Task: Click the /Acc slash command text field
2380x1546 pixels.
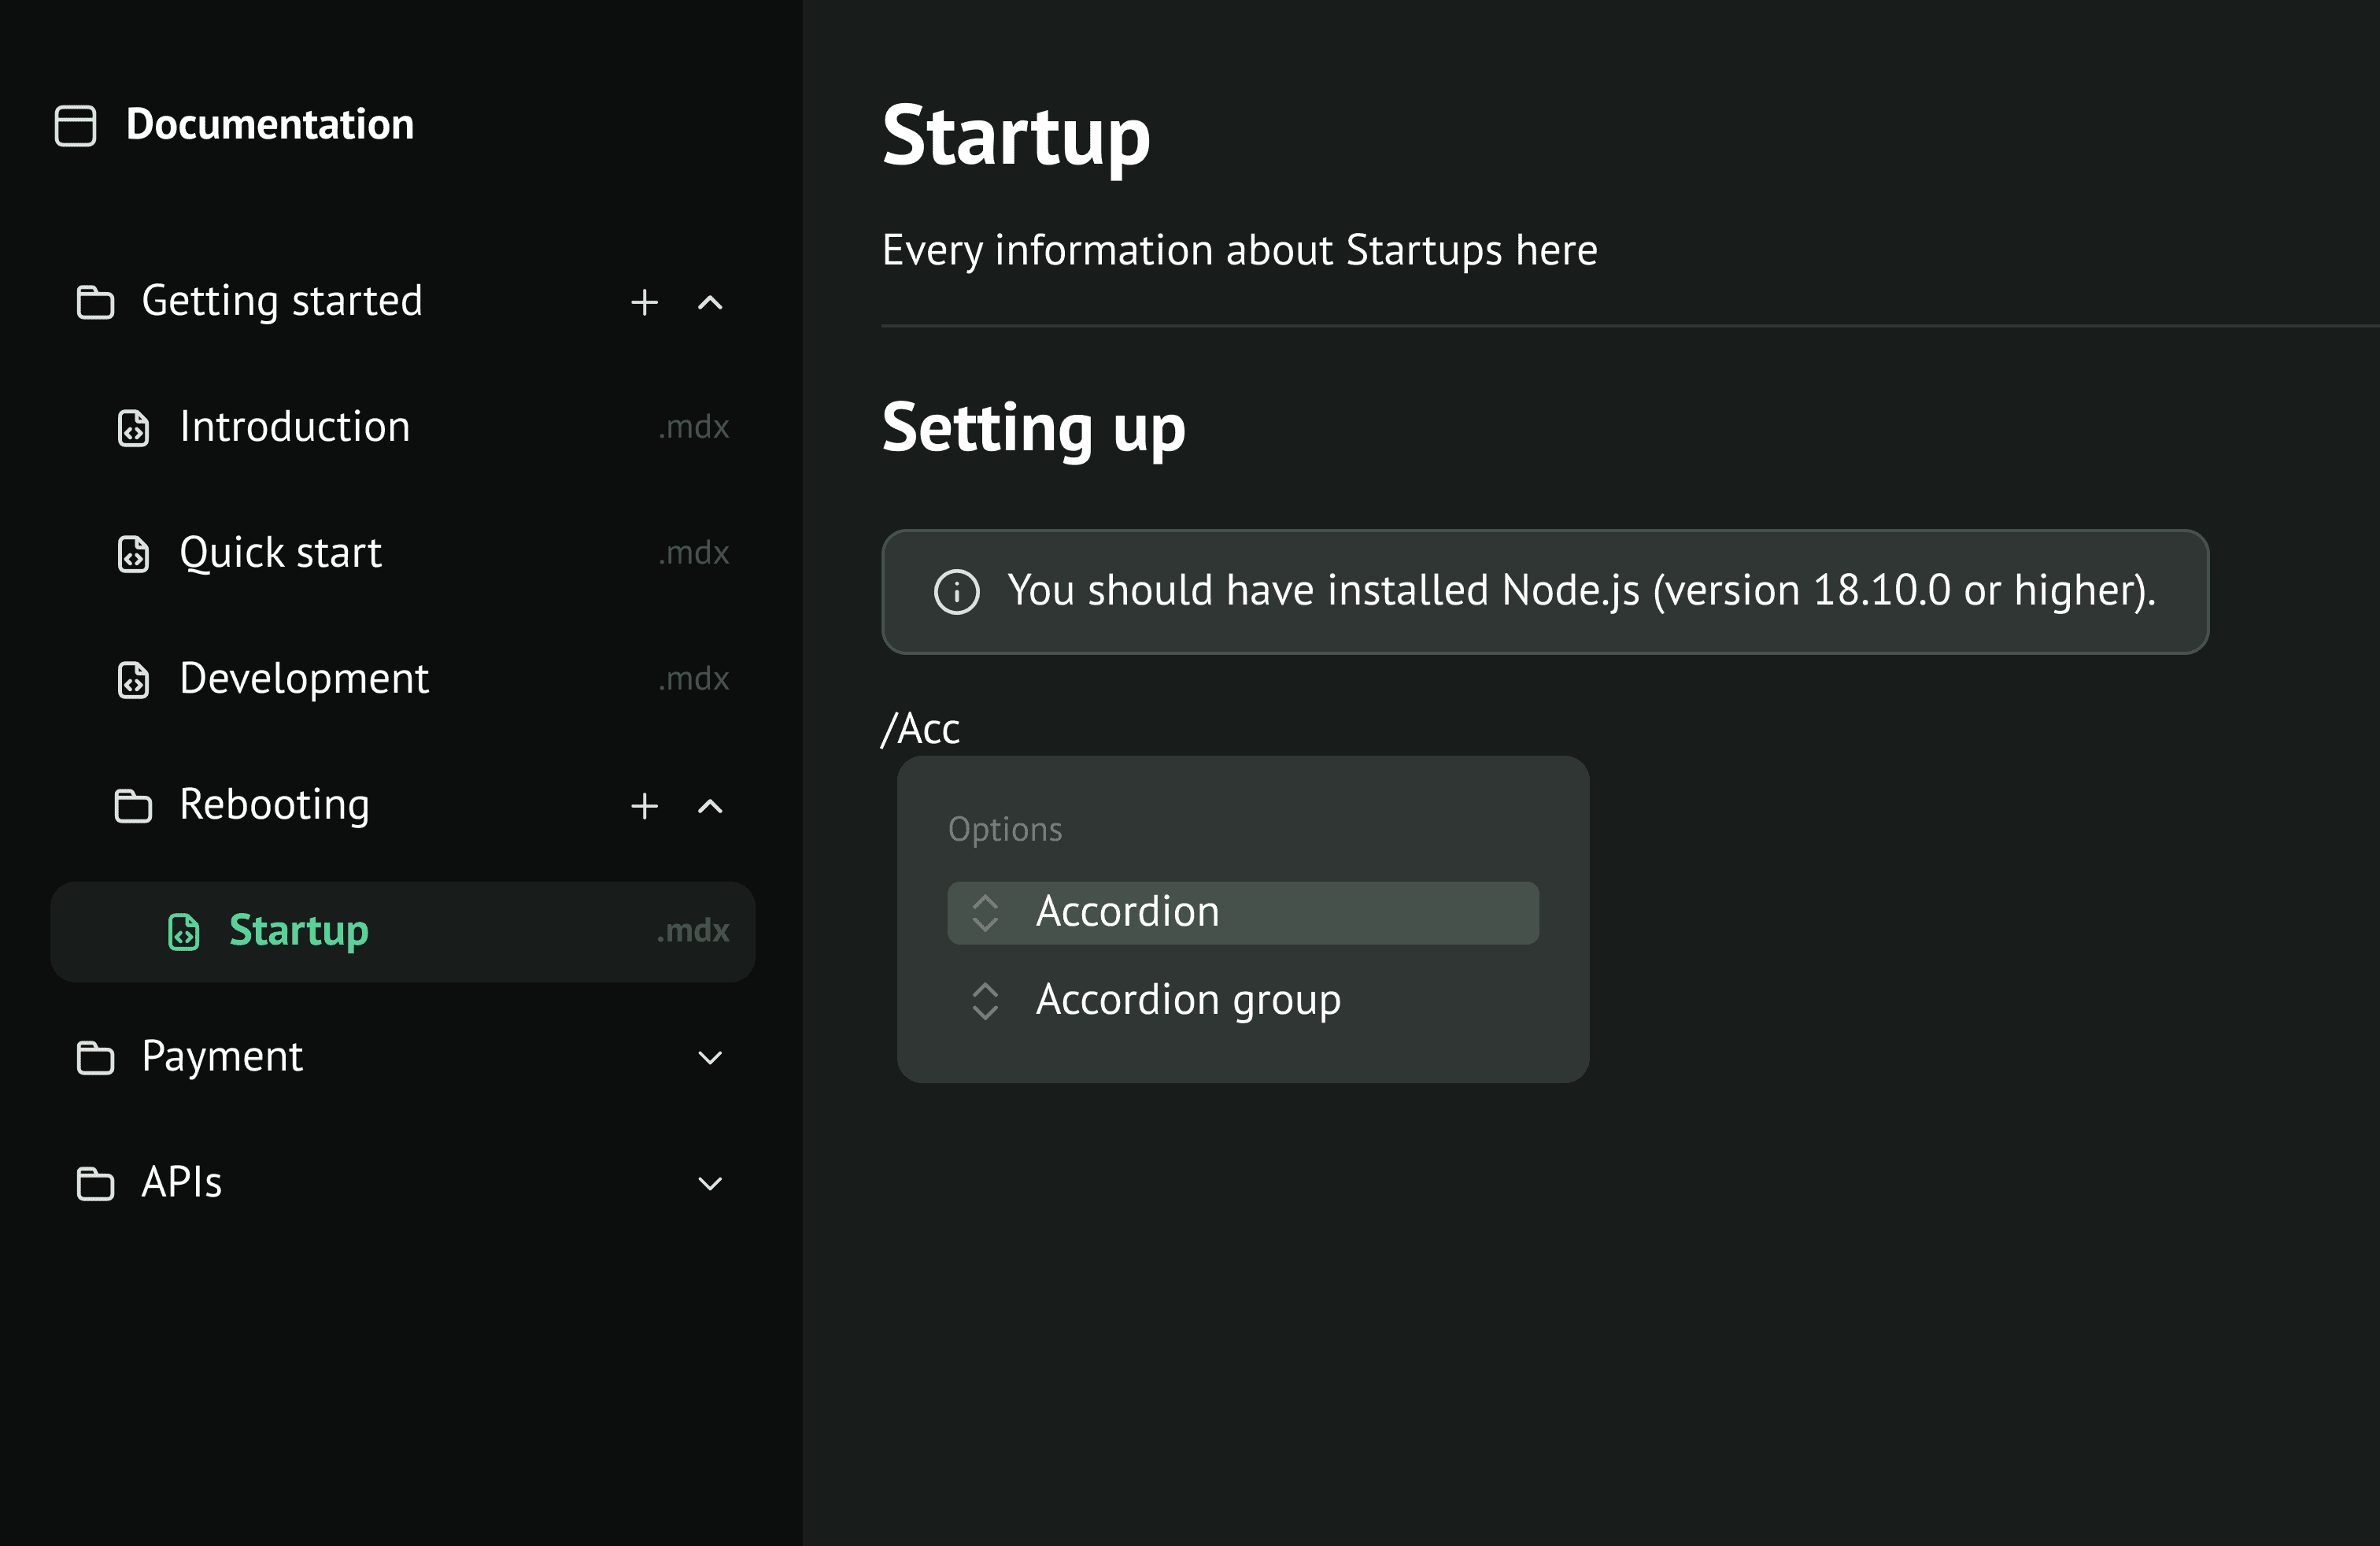Action: coord(921,729)
